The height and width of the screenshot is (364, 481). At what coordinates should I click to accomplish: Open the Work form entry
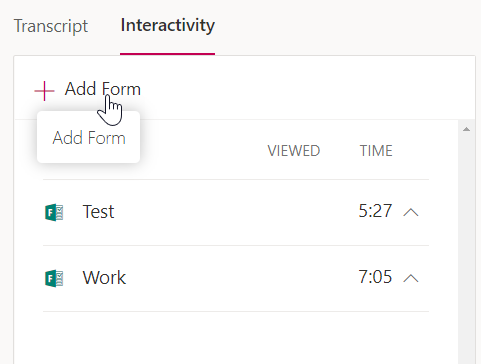click(104, 278)
